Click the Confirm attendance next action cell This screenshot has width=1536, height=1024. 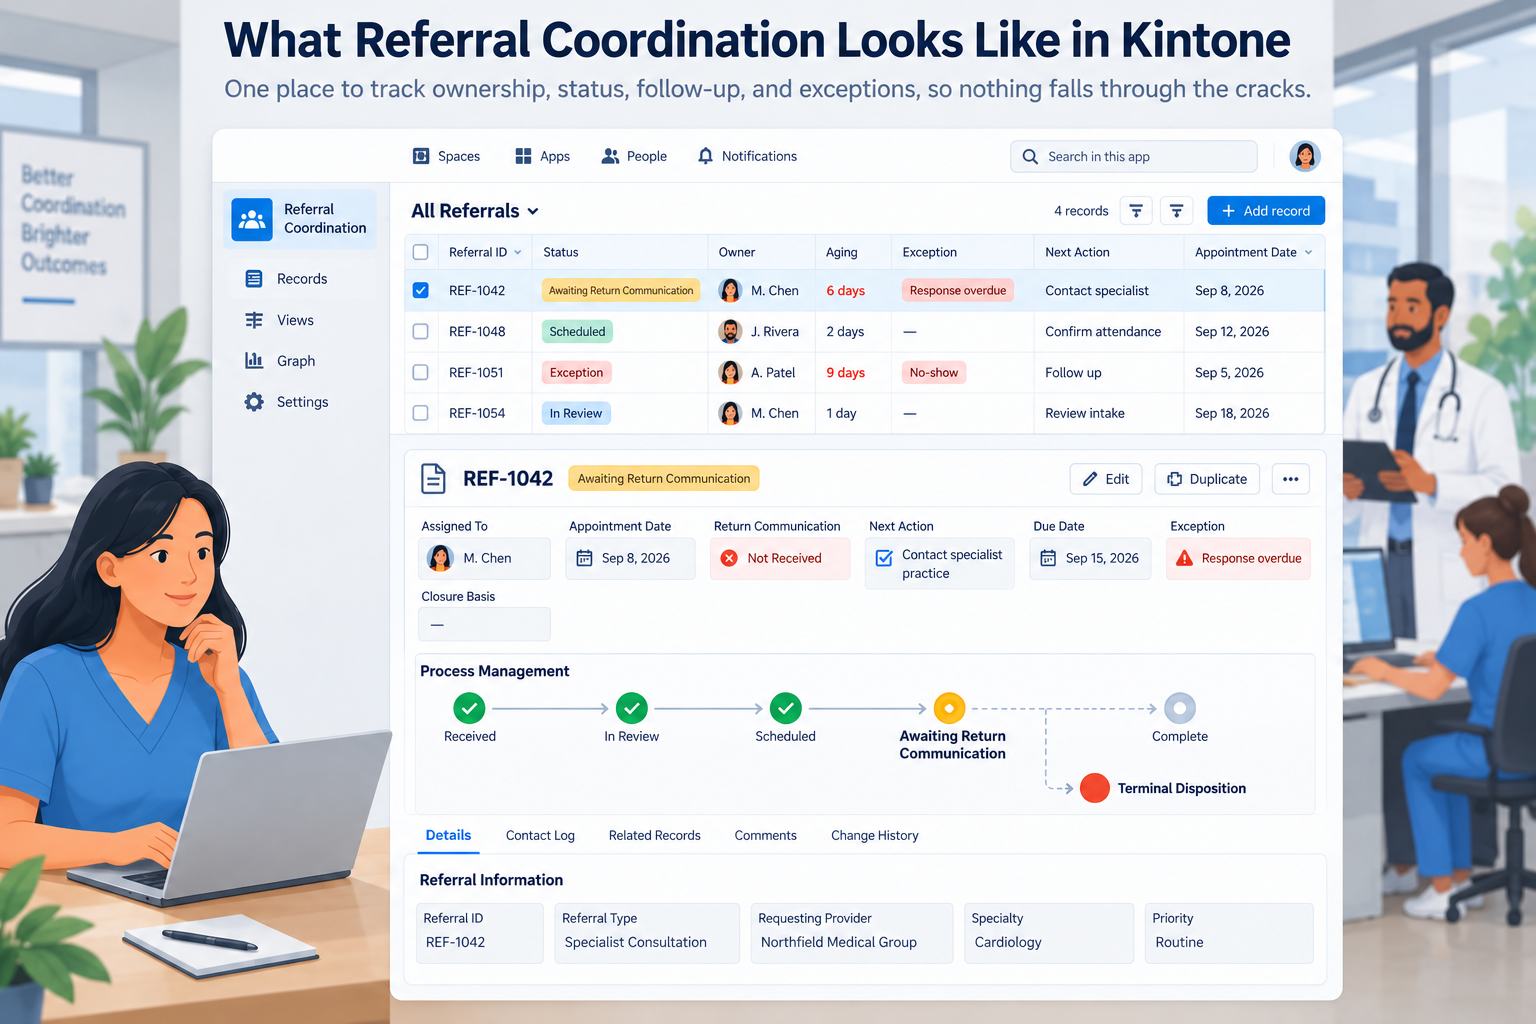[x=1103, y=331]
